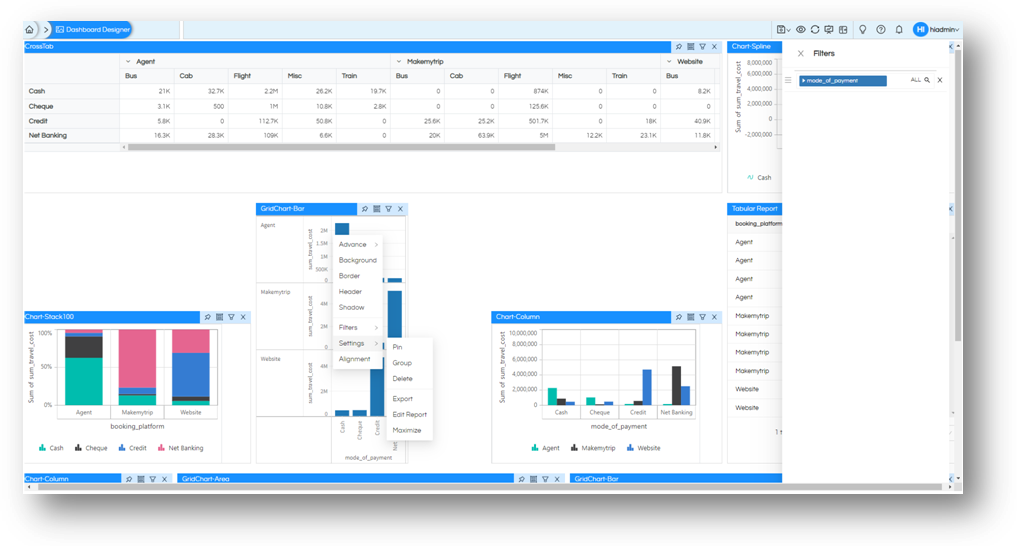The image size is (1017, 546).
Task: Open the filter funnel in GridChart-Area header
Action: 545,479
